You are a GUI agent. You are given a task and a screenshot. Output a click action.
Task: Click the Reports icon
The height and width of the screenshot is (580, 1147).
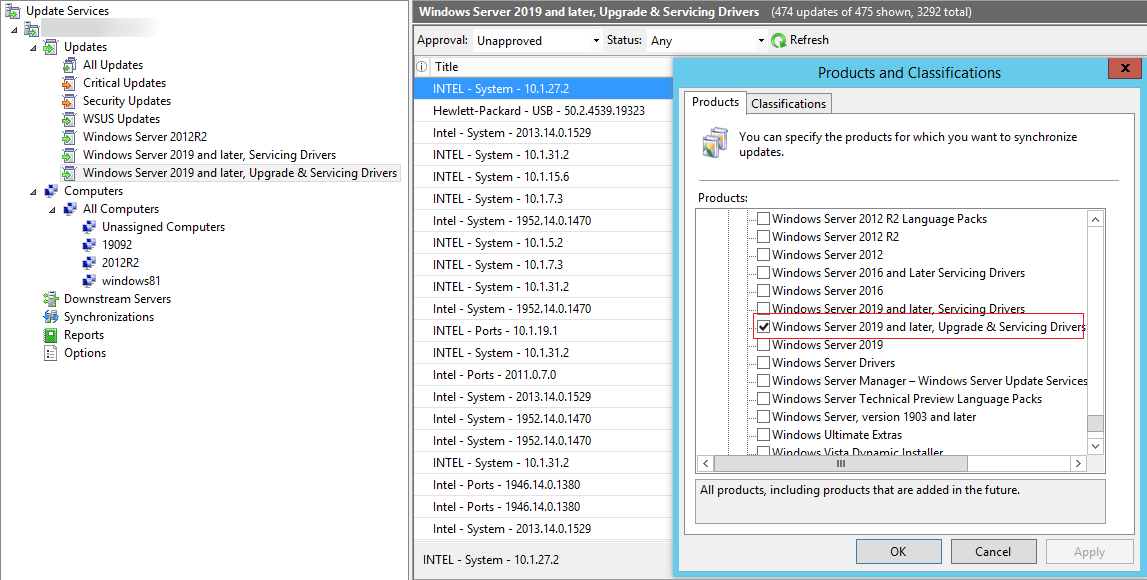pyautogui.click(x=50, y=335)
